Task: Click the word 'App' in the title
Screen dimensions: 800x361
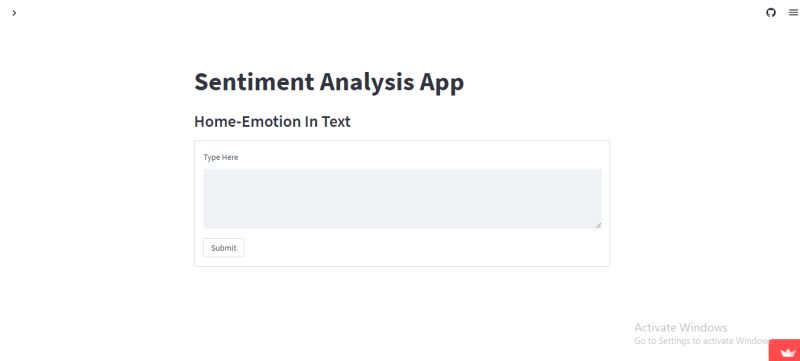Action: [442, 83]
